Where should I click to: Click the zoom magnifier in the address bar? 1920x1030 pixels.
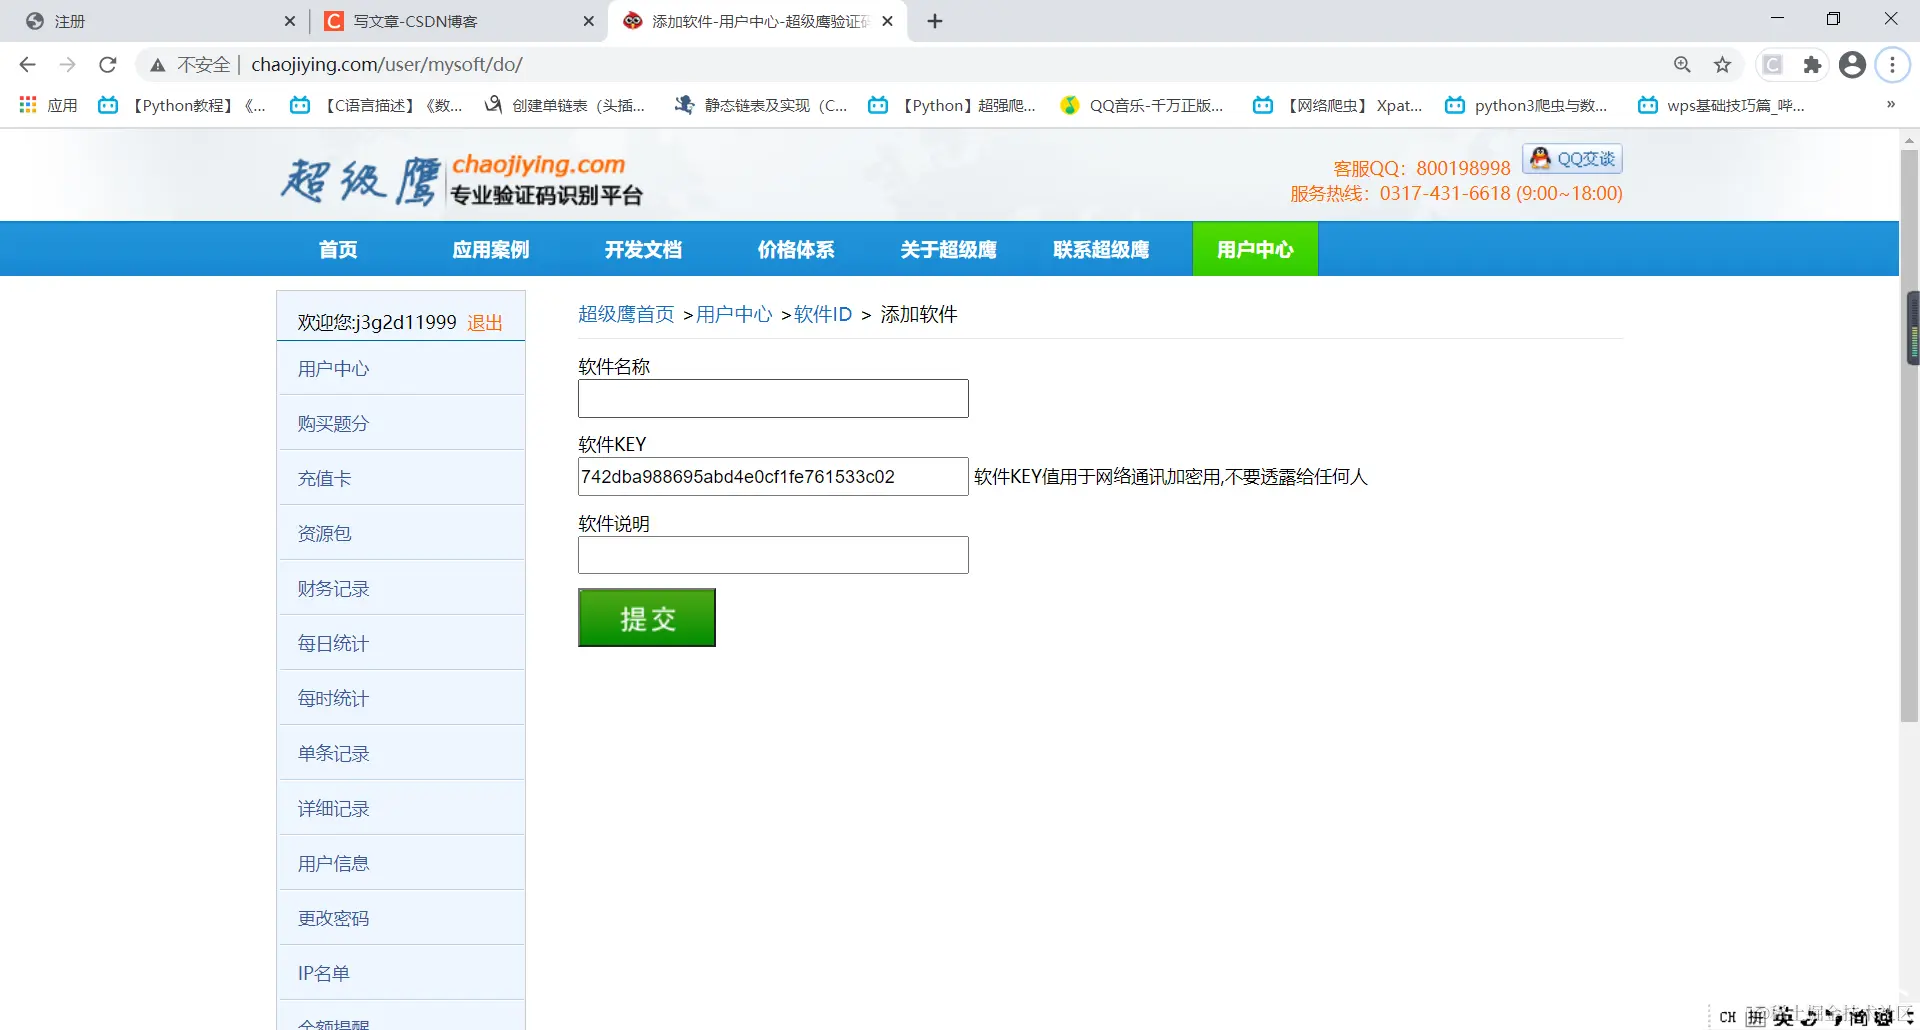coord(1683,64)
